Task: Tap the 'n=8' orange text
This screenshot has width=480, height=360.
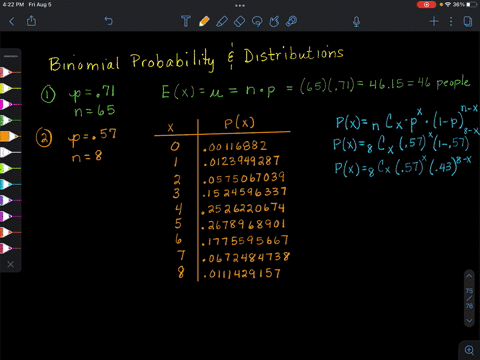Action: point(87,156)
